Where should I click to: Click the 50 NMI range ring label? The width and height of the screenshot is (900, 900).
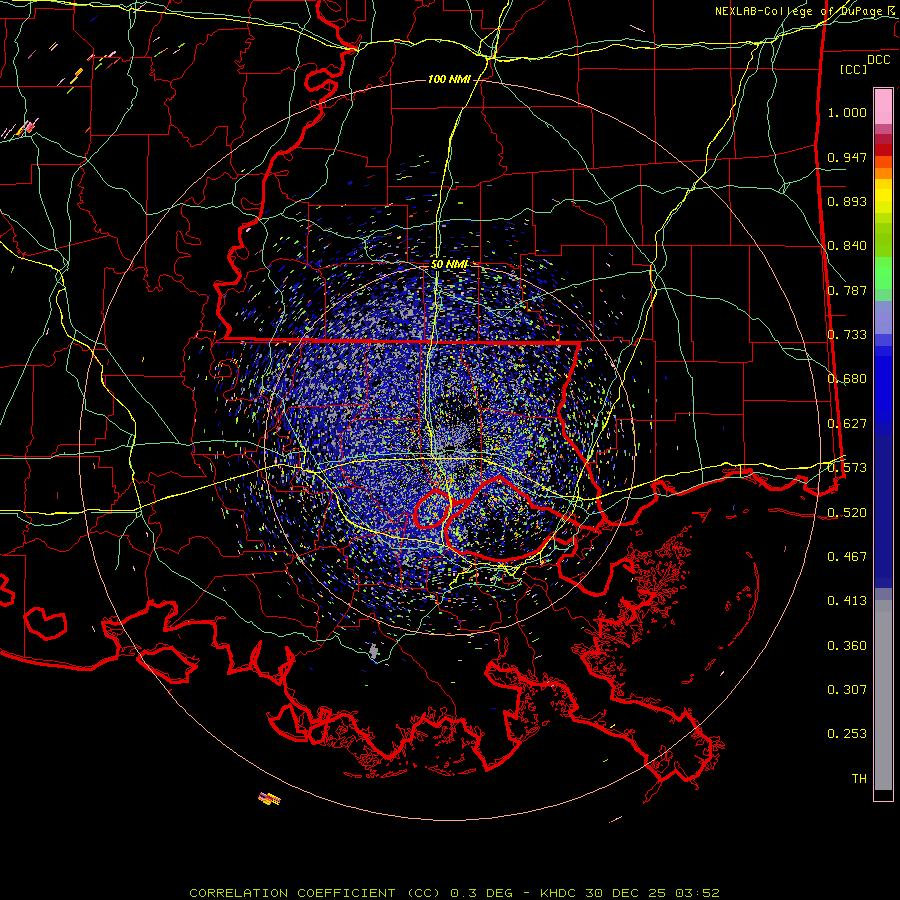449,265
